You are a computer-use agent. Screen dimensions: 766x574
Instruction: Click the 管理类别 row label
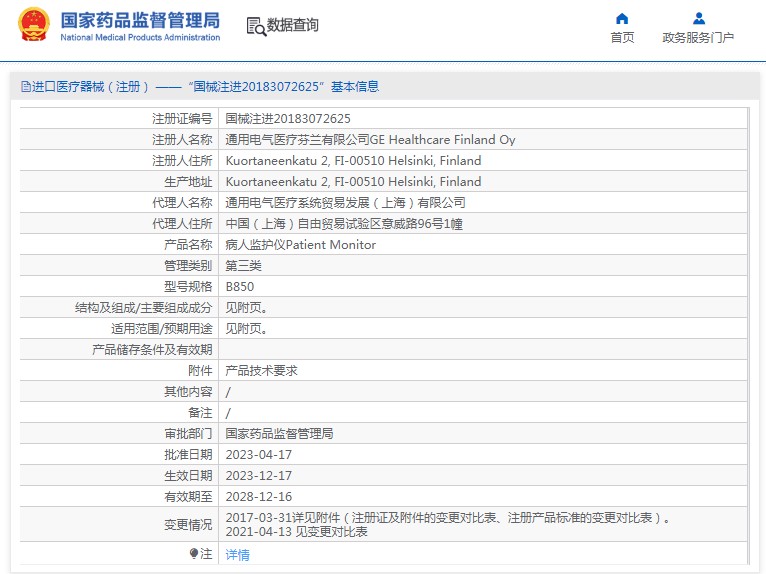pyautogui.click(x=188, y=266)
